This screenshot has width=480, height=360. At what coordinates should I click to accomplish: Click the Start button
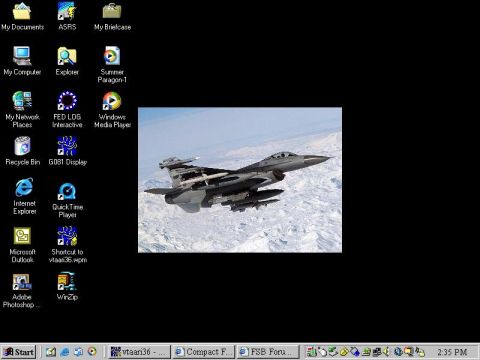tap(19, 352)
